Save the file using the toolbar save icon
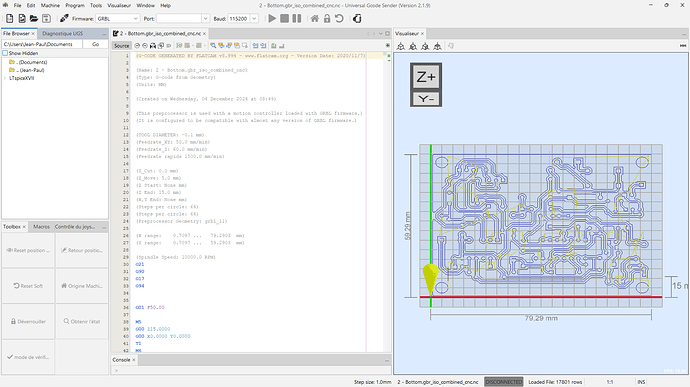 click(x=46, y=18)
